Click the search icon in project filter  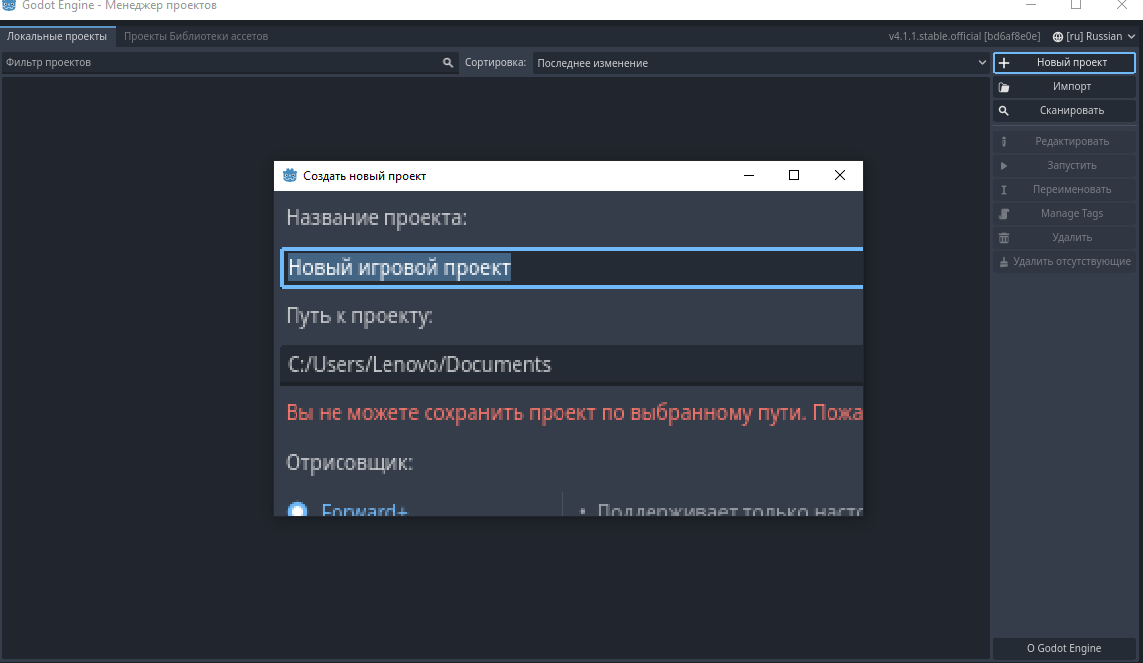[x=448, y=62]
